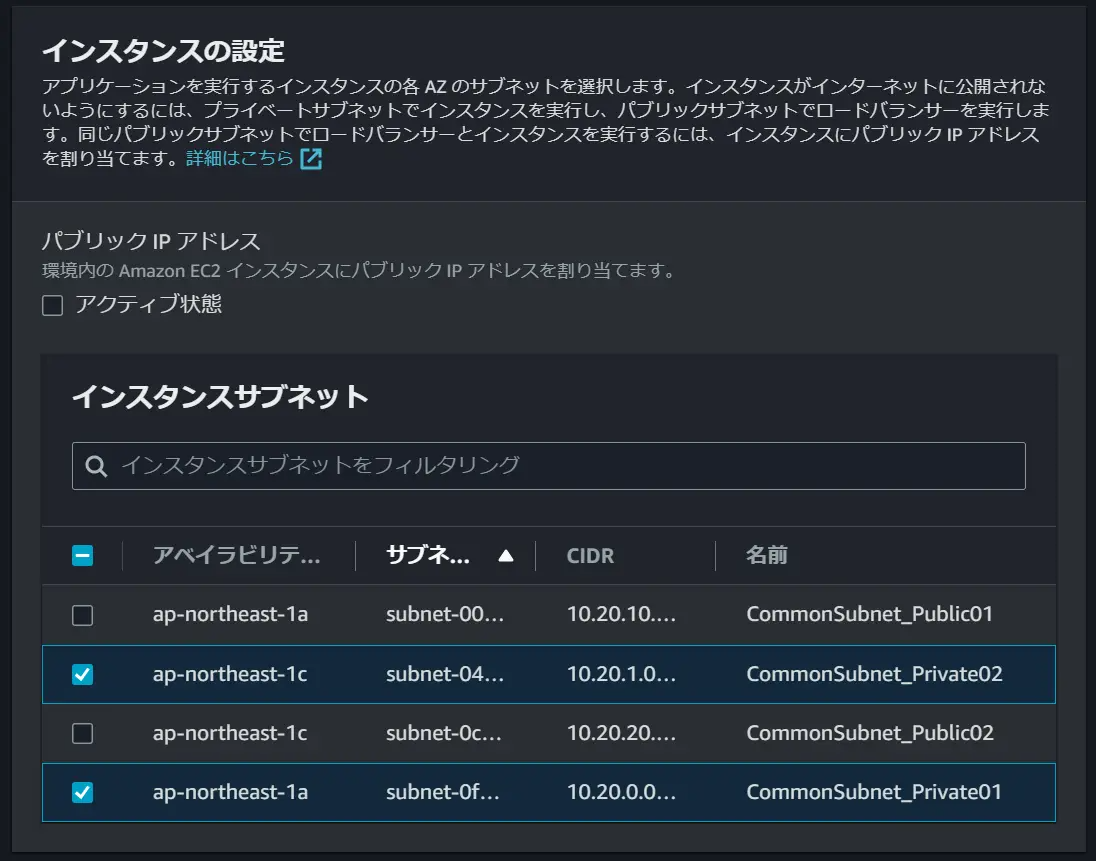The width and height of the screenshot is (1096, 861).
Task: Click the アクティブ状態 label text
Action: pyautogui.click(x=148, y=304)
